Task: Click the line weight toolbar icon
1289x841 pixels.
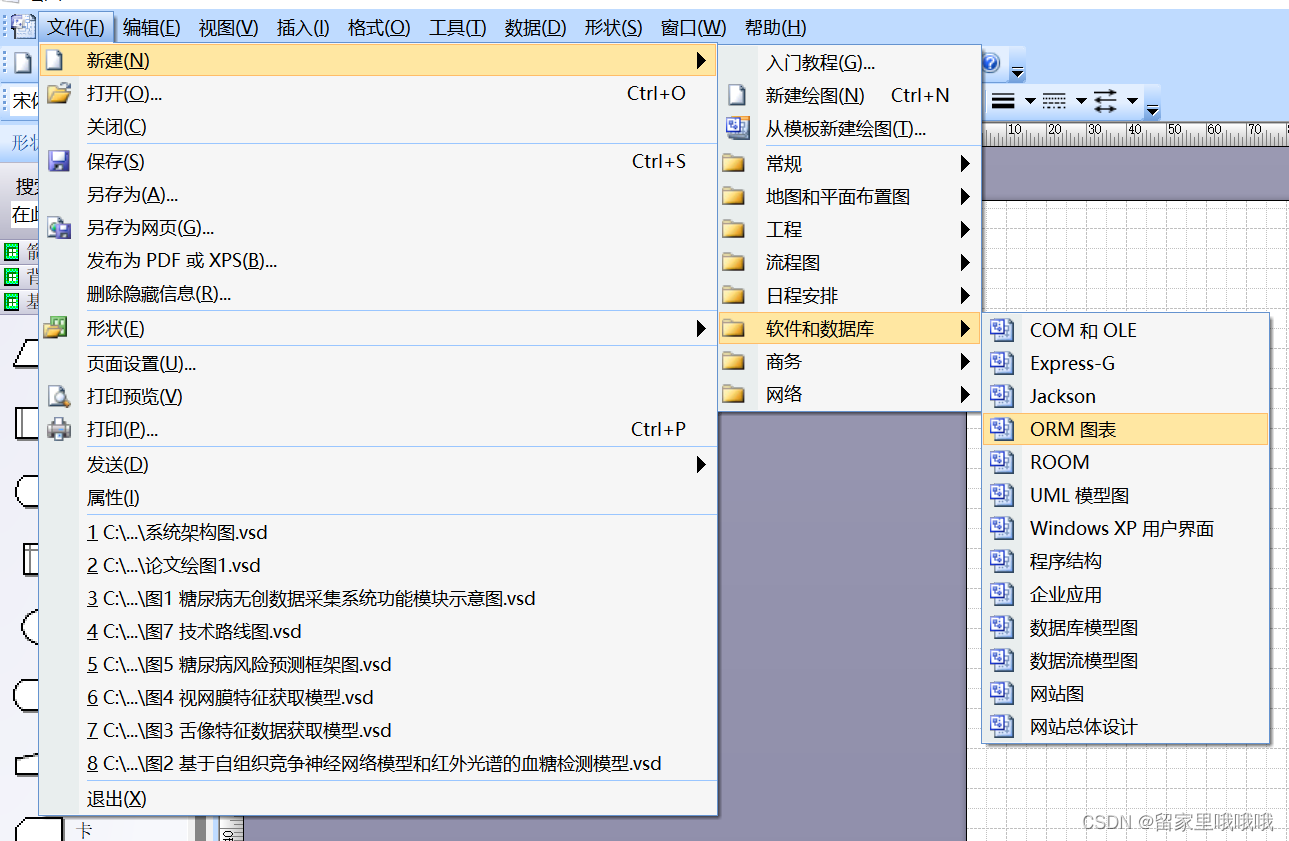Action: pyautogui.click(x=1003, y=101)
